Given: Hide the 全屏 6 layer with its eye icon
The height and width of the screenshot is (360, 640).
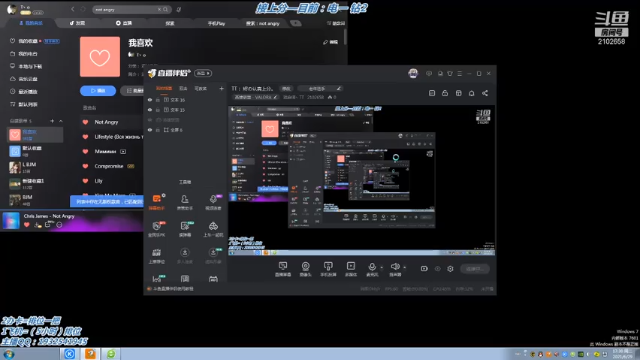Looking at the screenshot, I should tap(150, 130).
